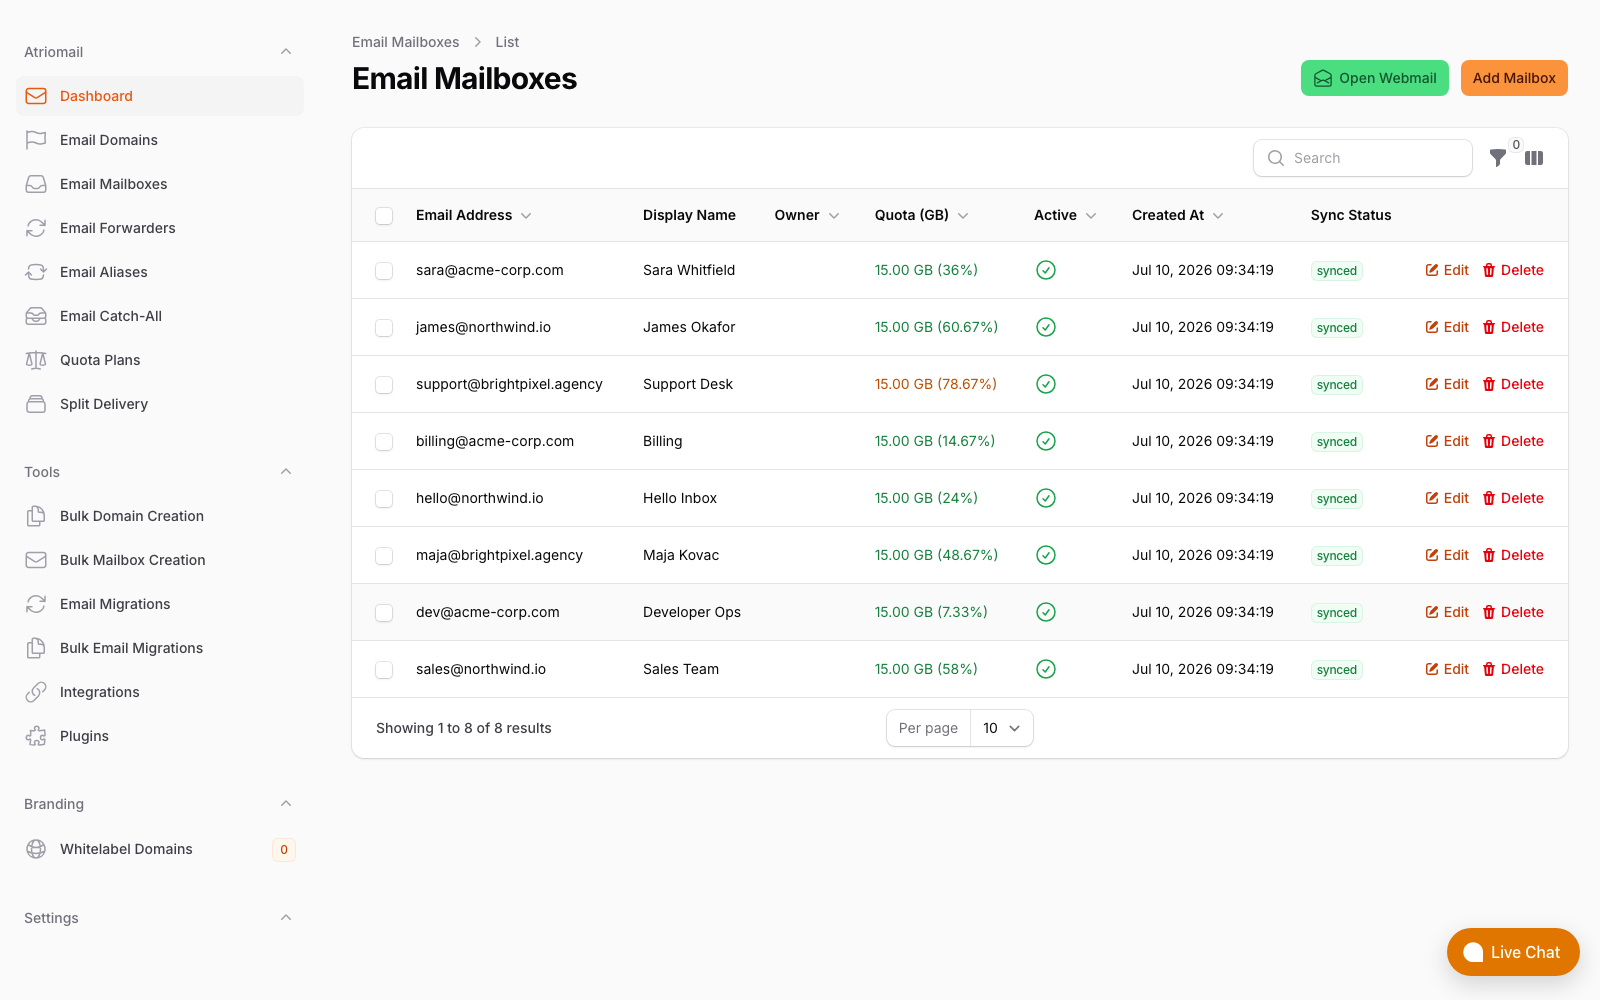Open the Integrations menu item
The width and height of the screenshot is (1600, 1000).
[x=160, y=692]
